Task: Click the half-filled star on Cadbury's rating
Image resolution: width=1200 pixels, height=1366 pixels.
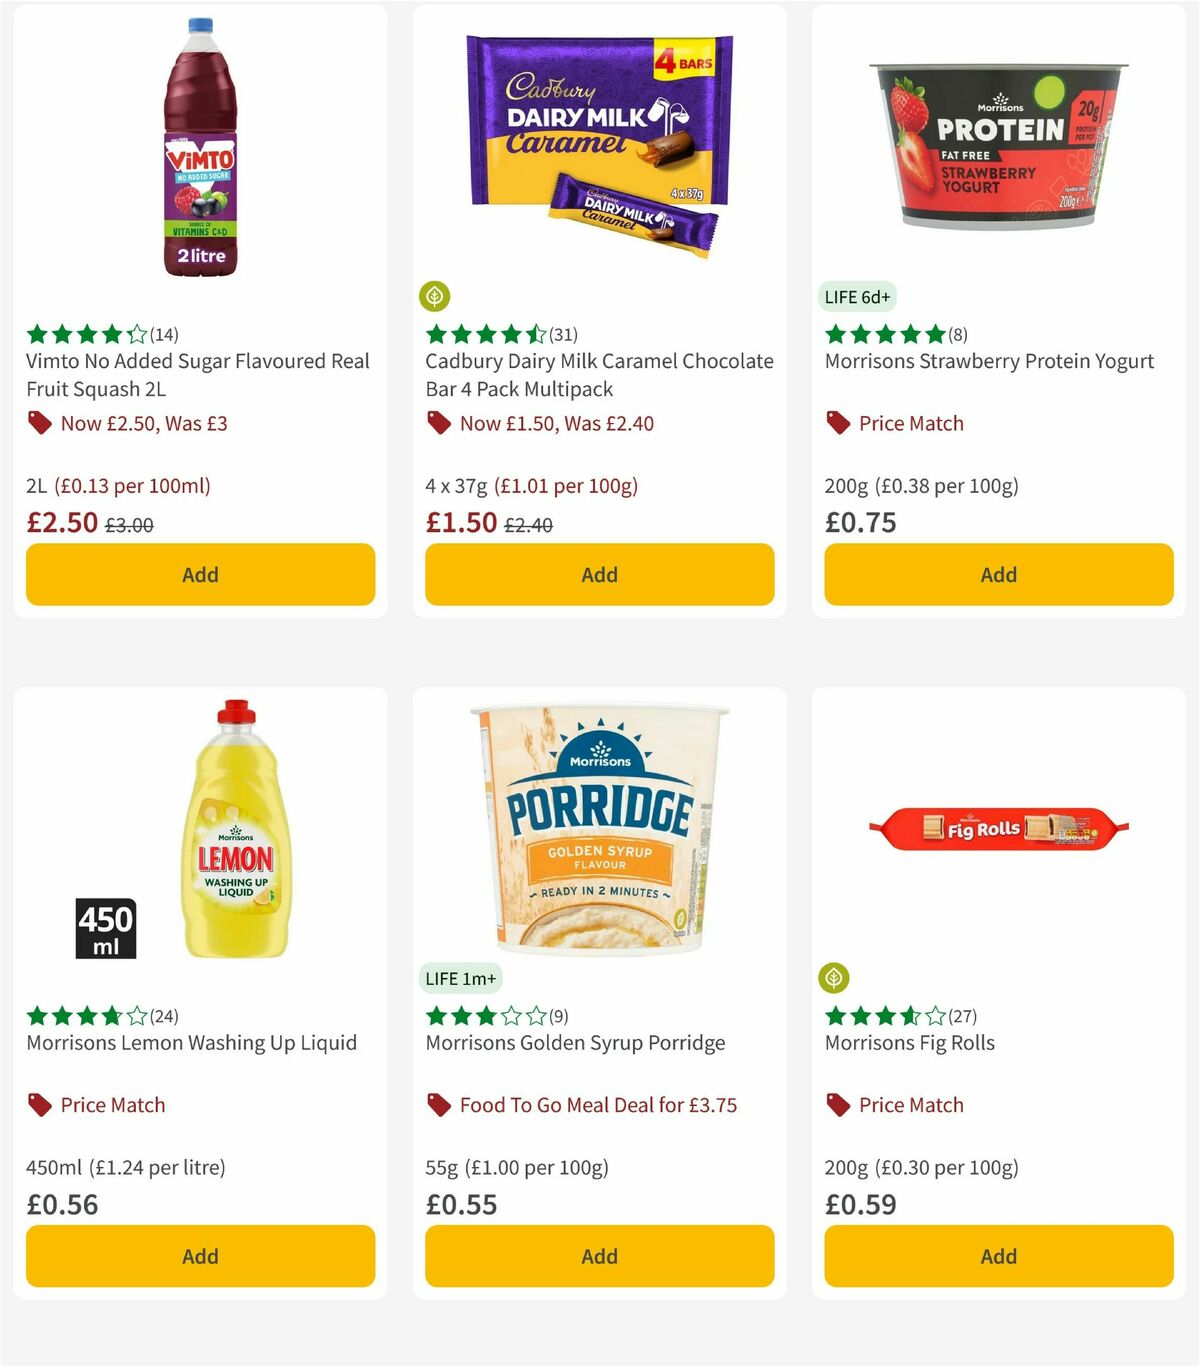Action: 537,334
